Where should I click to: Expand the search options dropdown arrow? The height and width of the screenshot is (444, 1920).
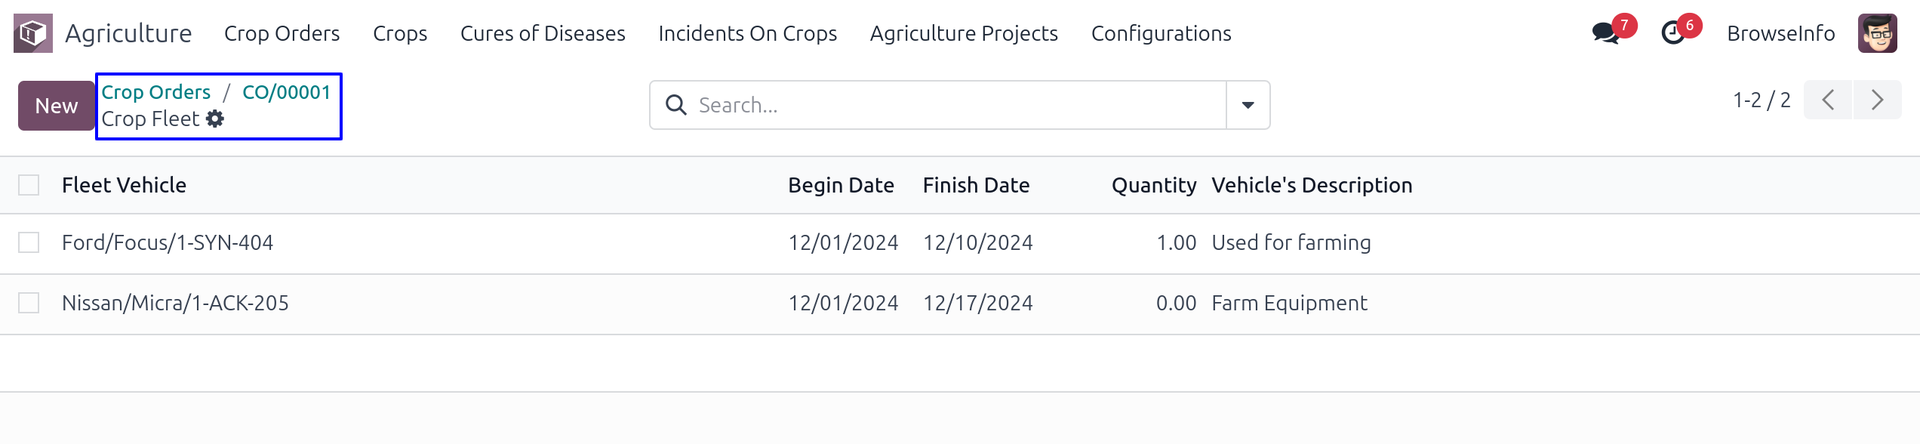click(1248, 105)
